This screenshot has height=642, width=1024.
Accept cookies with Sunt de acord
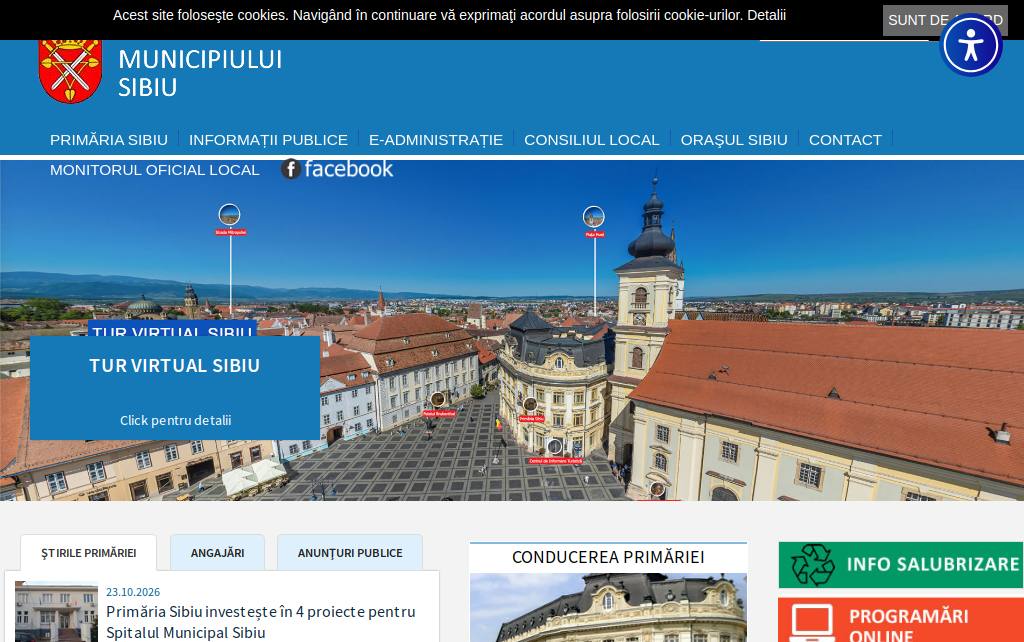(945, 20)
